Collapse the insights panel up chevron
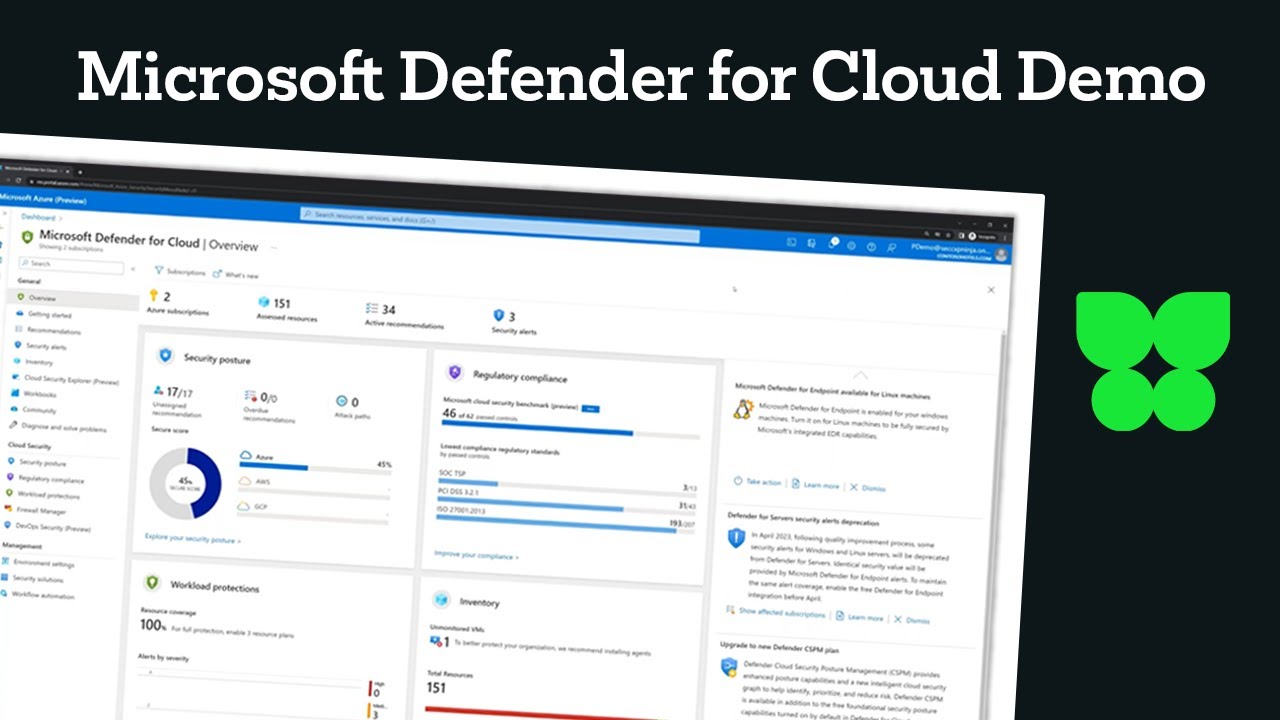This screenshot has width=1280, height=720. pyautogui.click(x=861, y=375)
